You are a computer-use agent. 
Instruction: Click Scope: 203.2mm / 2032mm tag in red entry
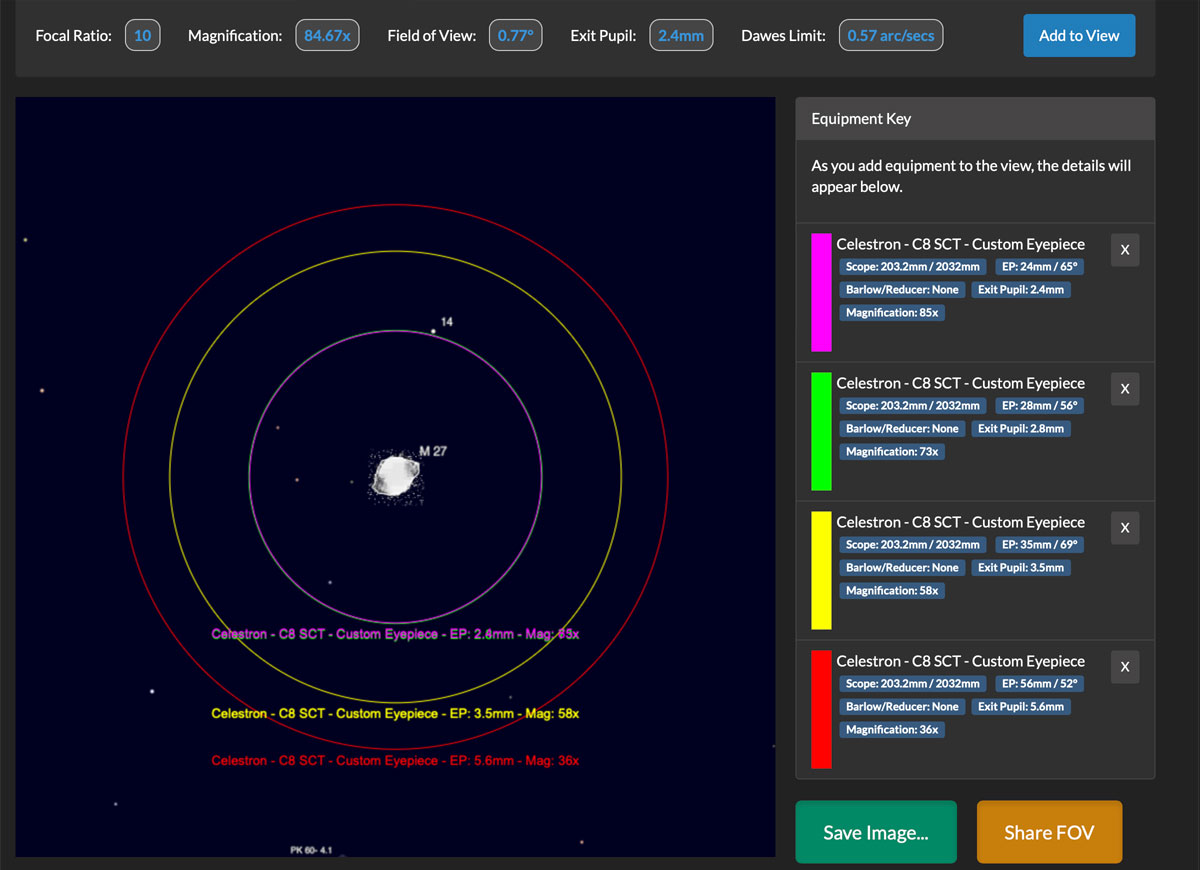pyautogui.click(x=913, y=683)
